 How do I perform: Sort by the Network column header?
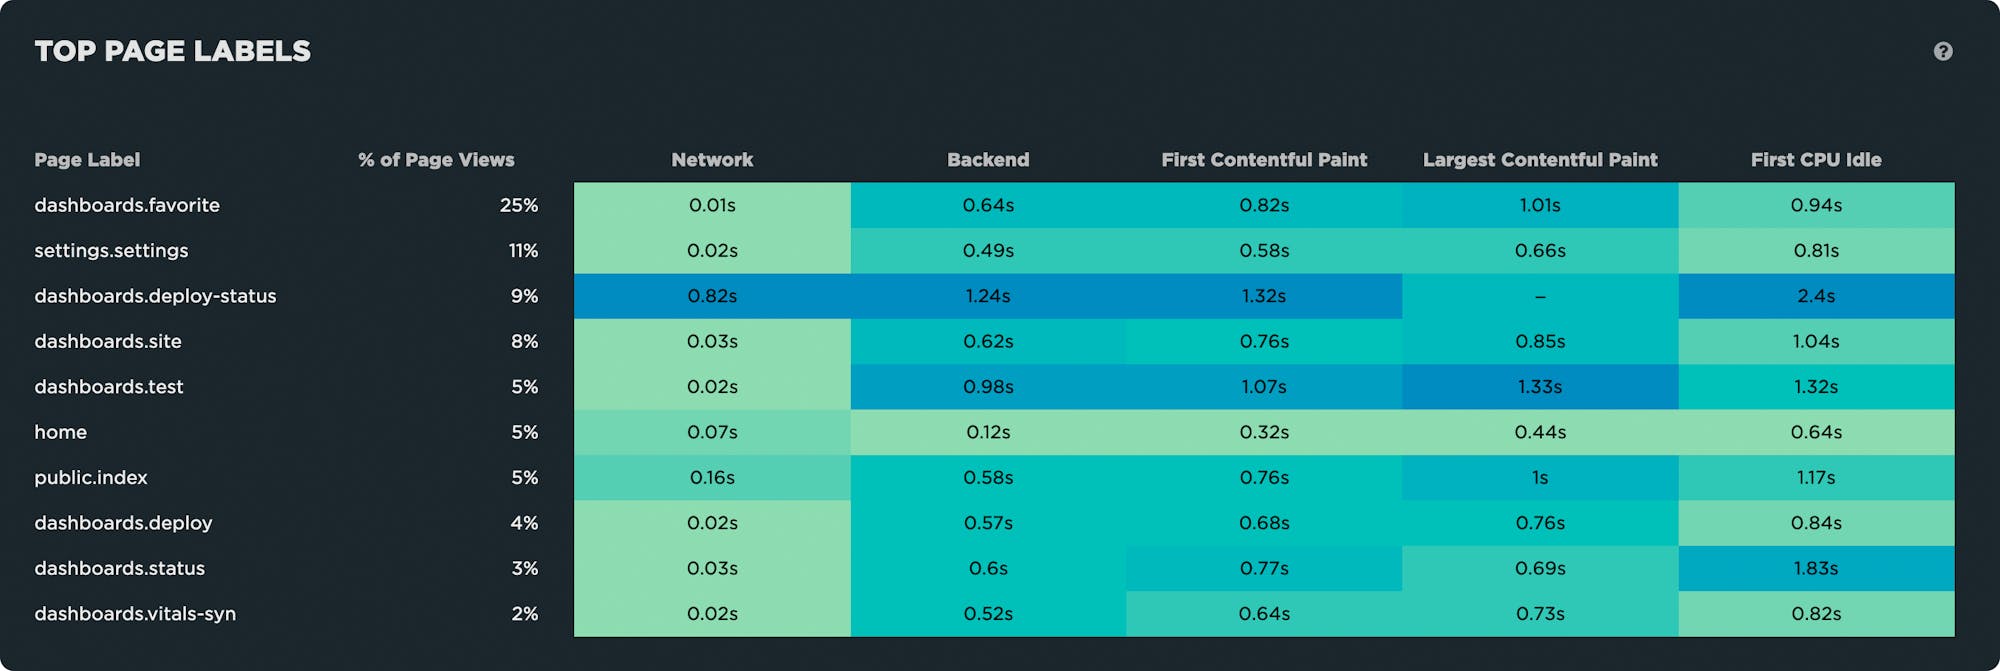coord(712,160)
